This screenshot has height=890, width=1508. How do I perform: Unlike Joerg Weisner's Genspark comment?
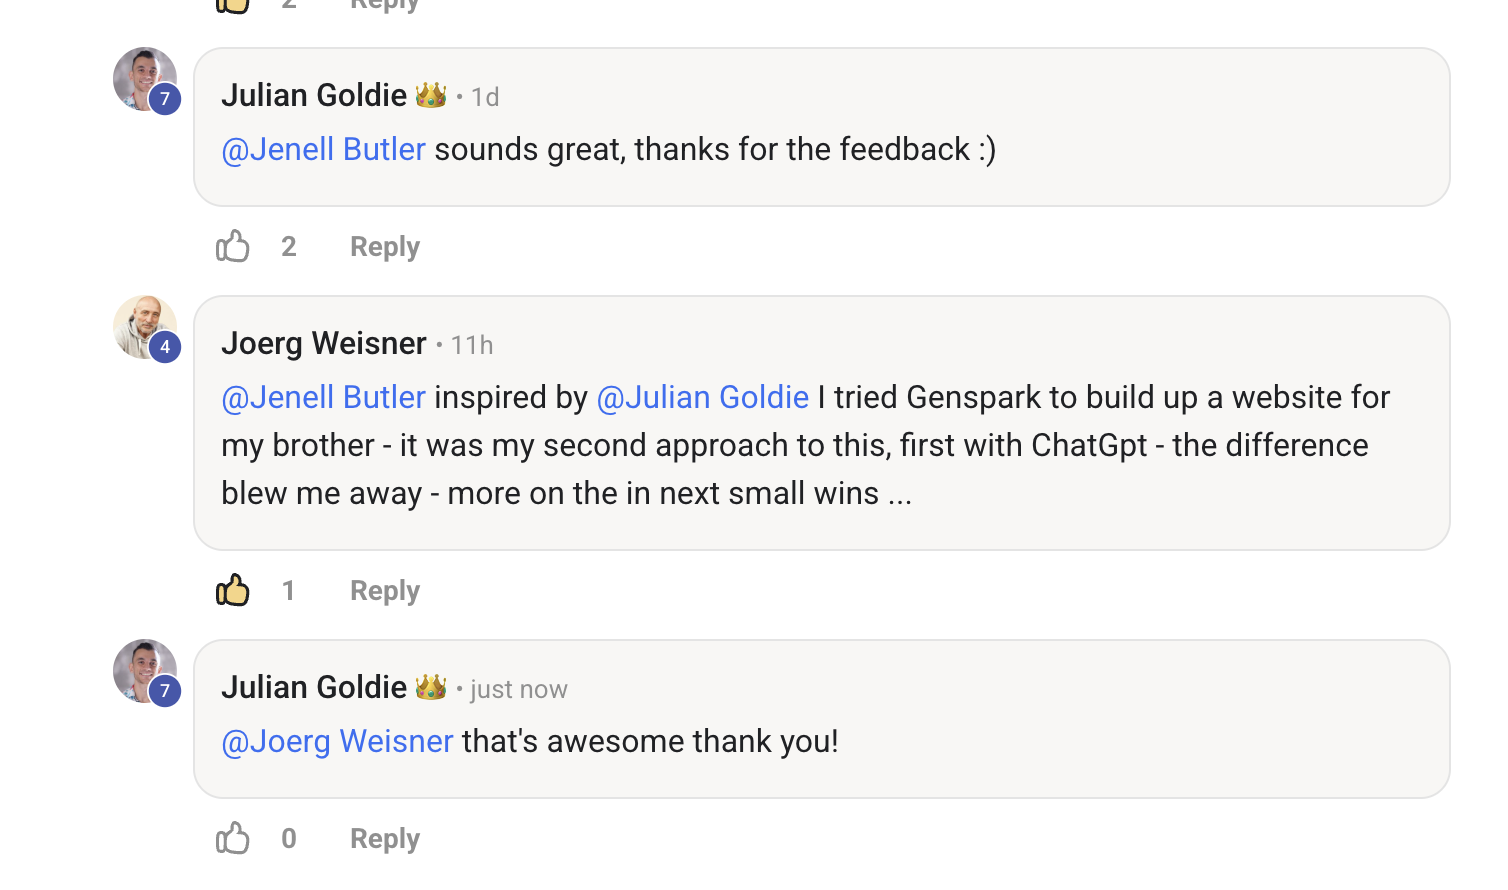tap(233, 590)
